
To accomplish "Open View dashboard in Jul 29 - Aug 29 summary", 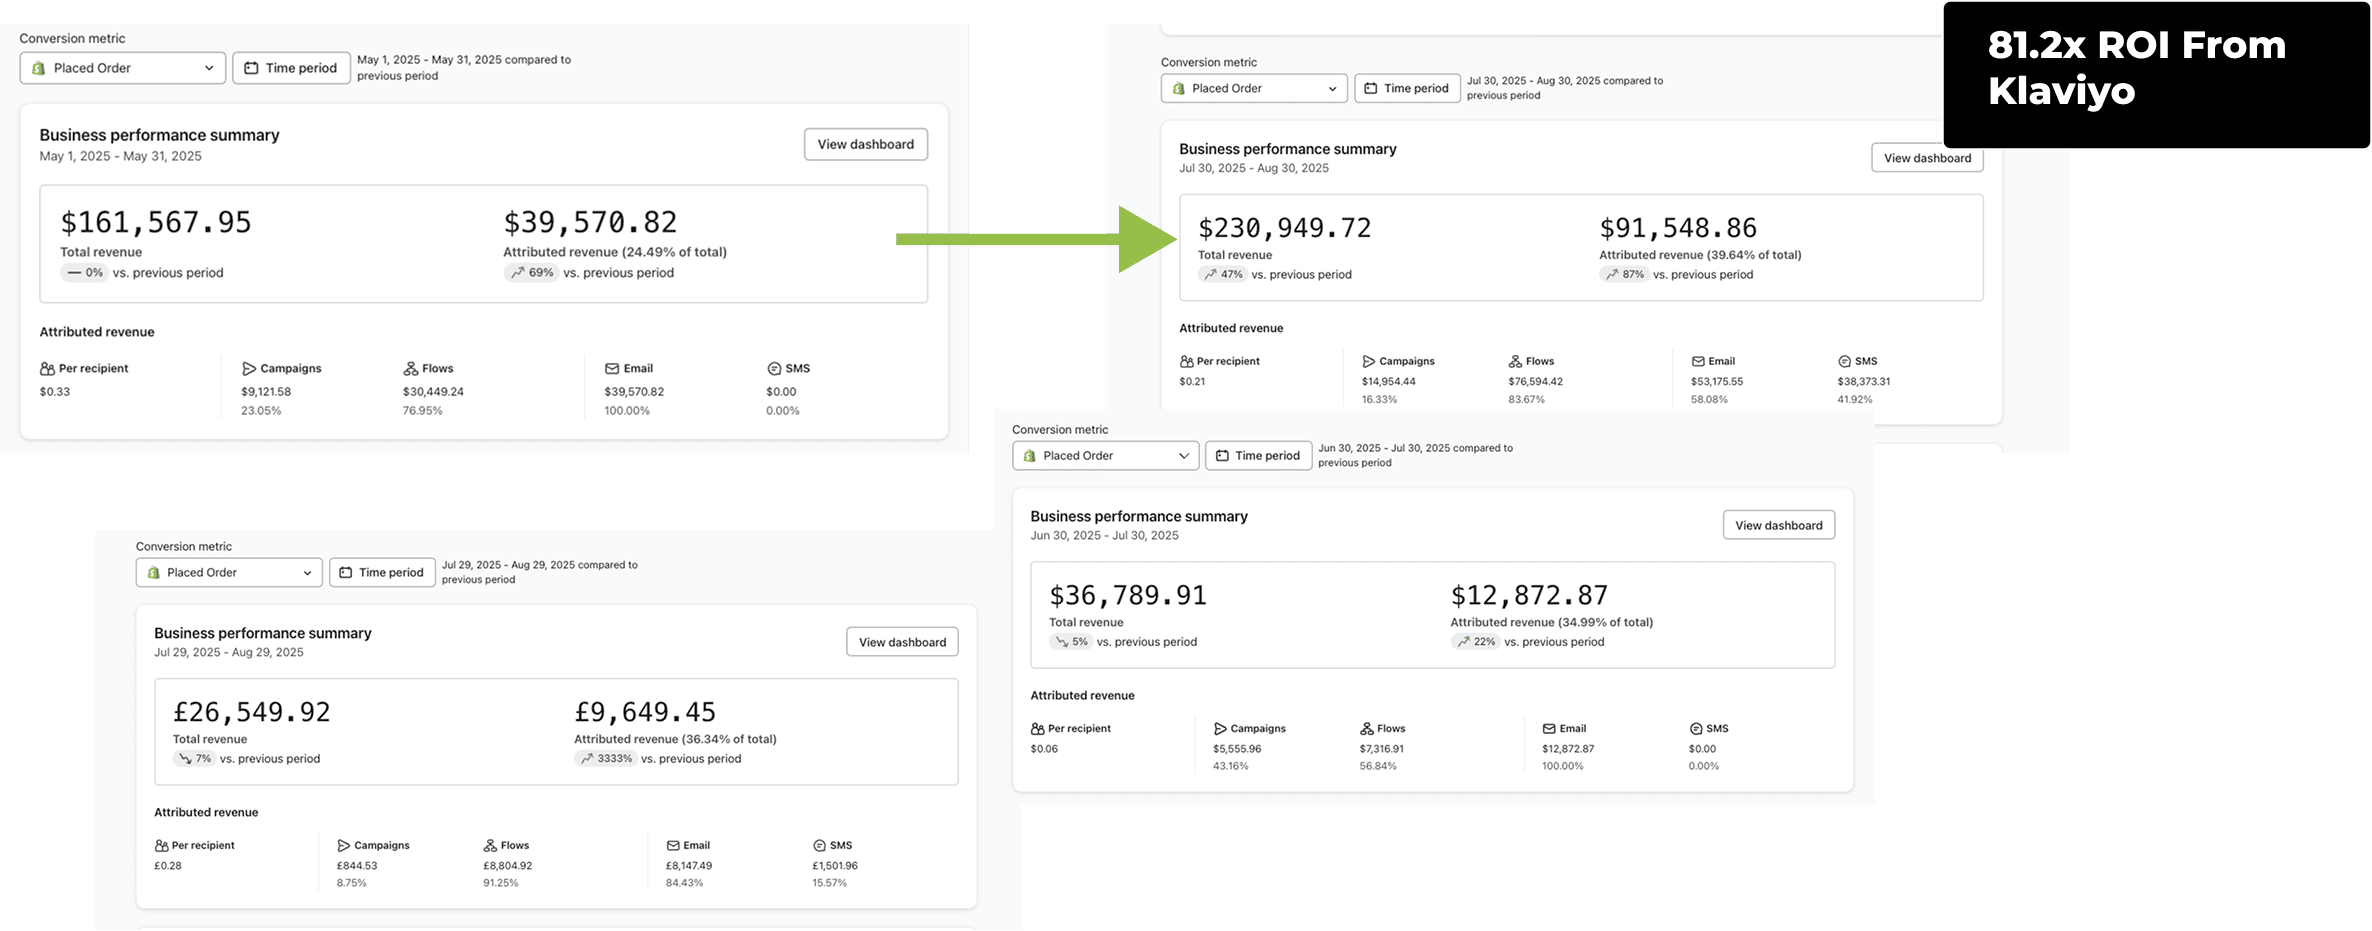I will click(902, 642).
